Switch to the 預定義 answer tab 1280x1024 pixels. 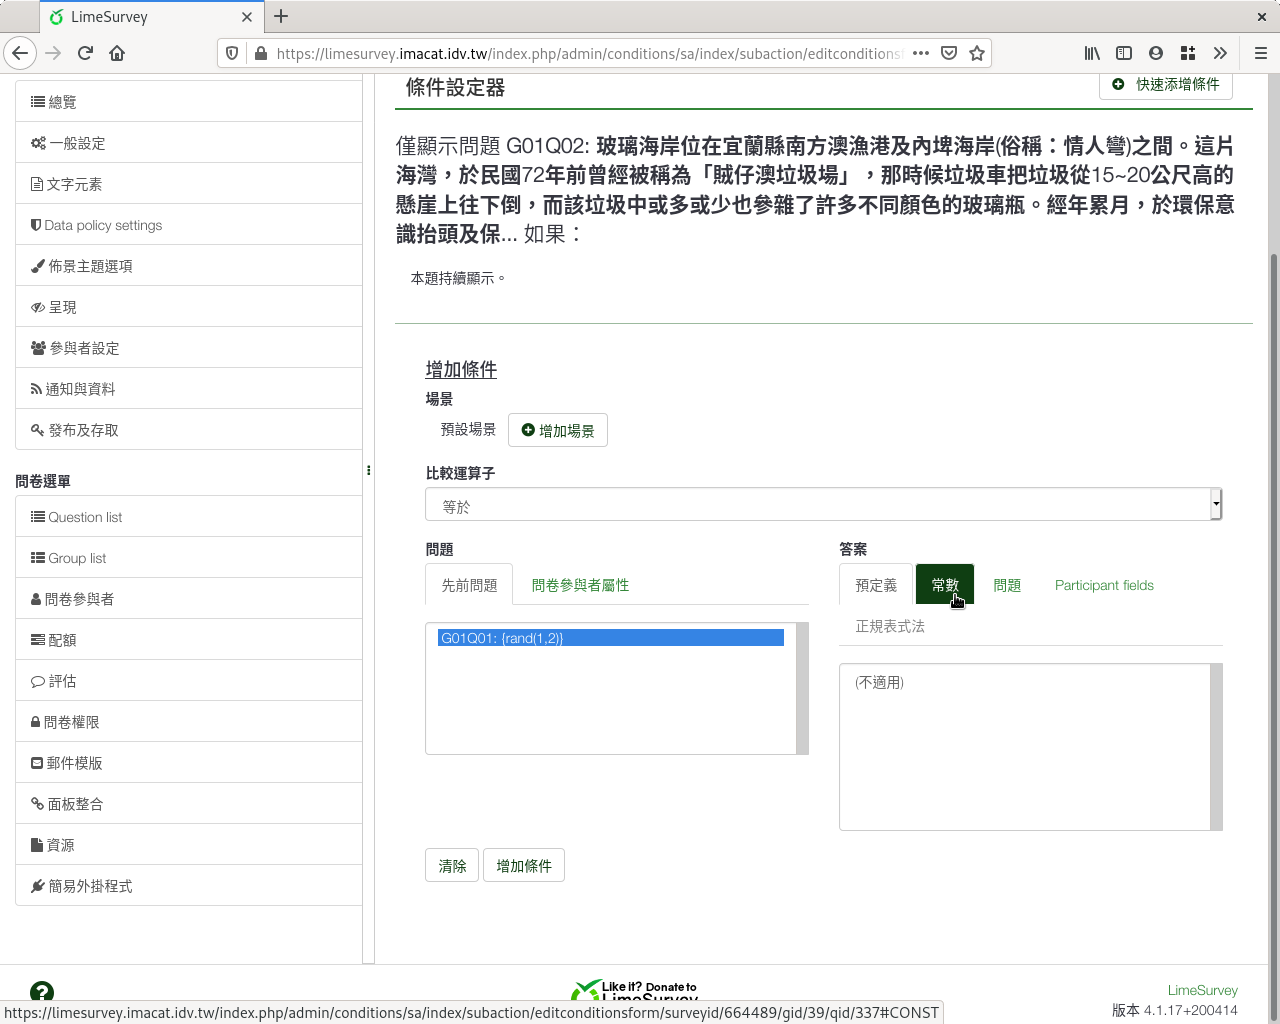coord(876,585)
